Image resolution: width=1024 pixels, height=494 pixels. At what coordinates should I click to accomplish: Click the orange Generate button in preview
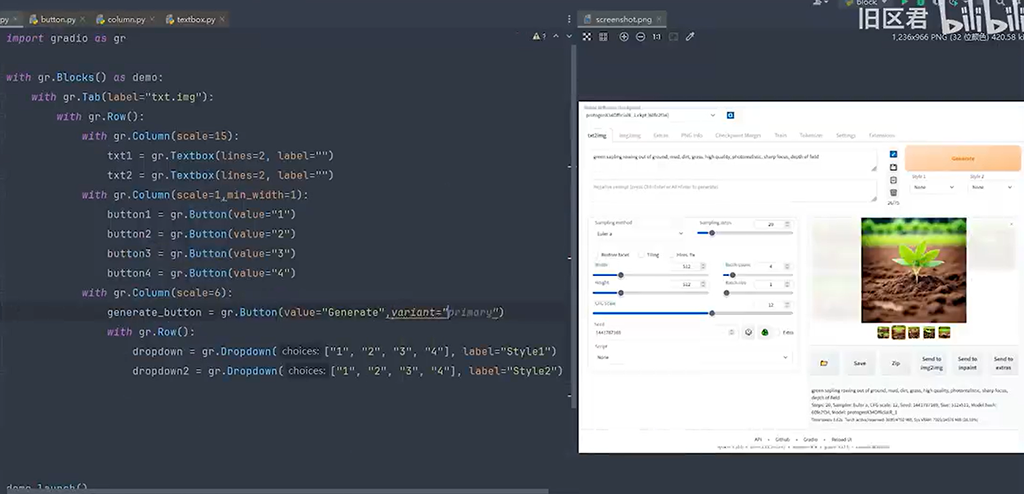(963, 158)
